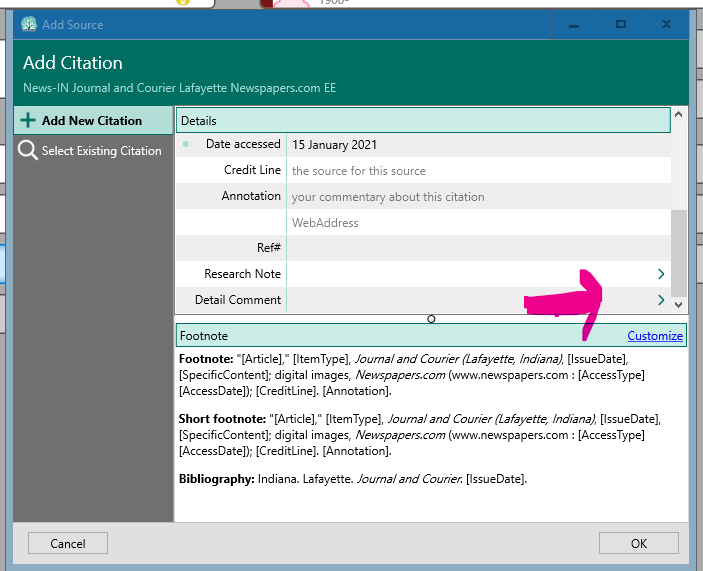Open the Detail Comment editor arrow
The height and width of the screenshot is (571, 703).
click(660, 300)
